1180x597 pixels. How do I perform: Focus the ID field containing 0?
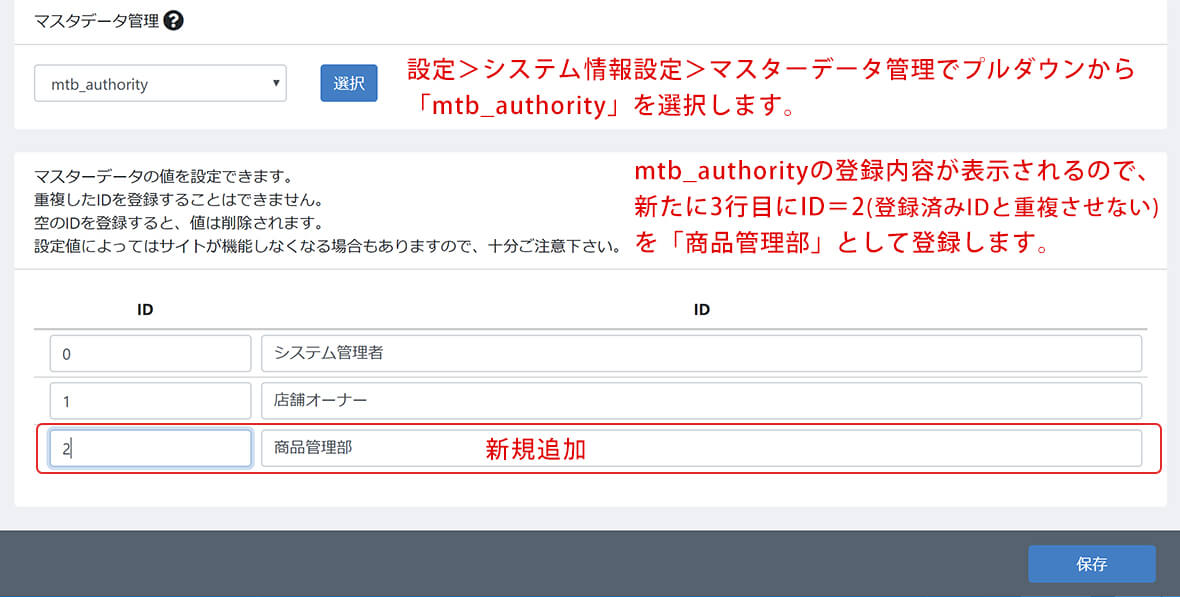pyautogui.click(x=151, y=354)
